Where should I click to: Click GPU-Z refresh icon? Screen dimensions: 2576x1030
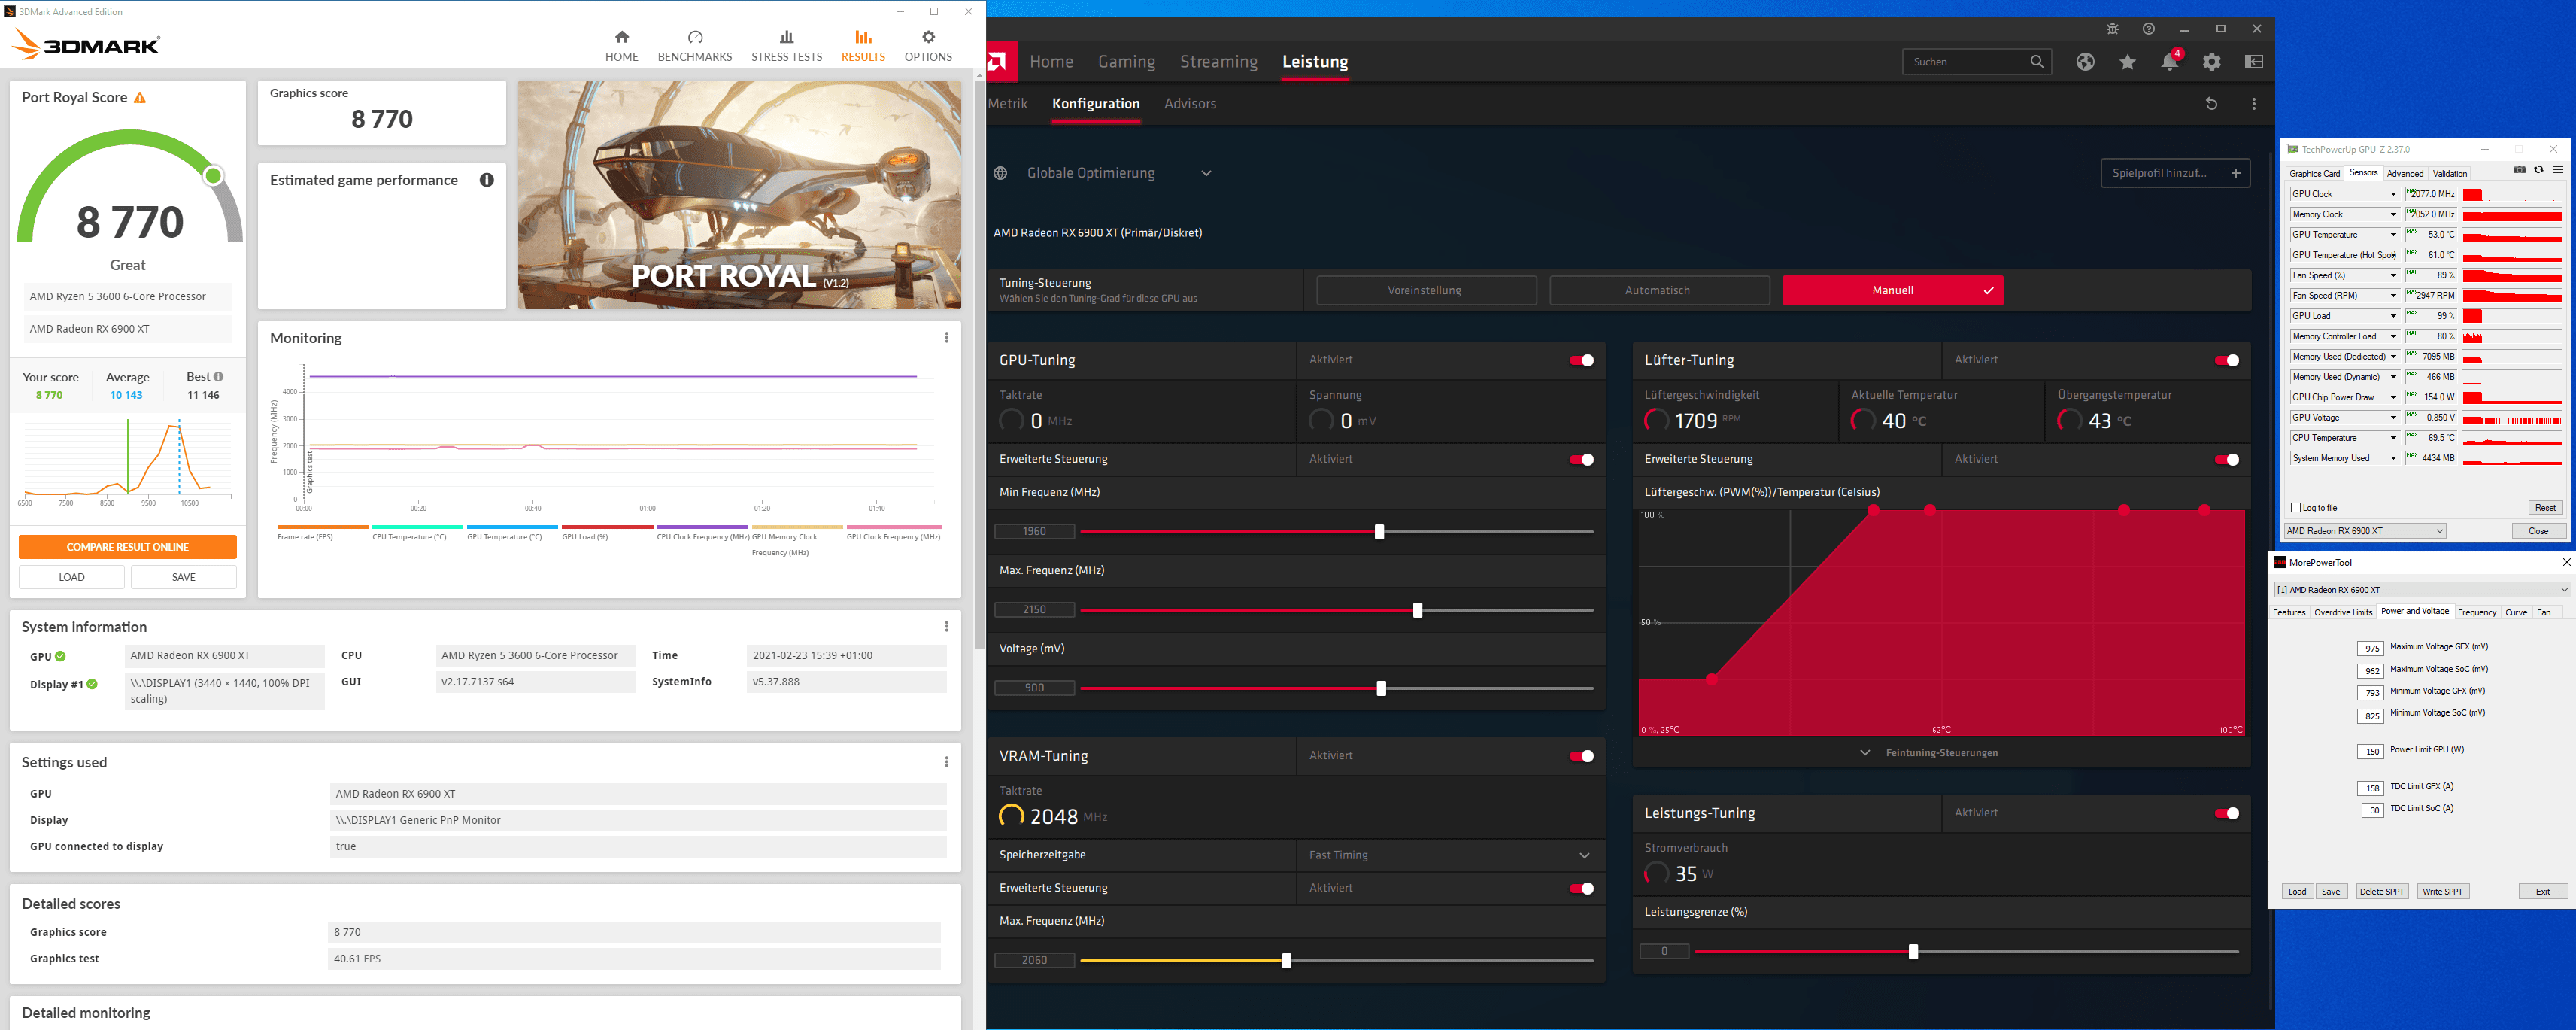click(x=2538, y=170)
